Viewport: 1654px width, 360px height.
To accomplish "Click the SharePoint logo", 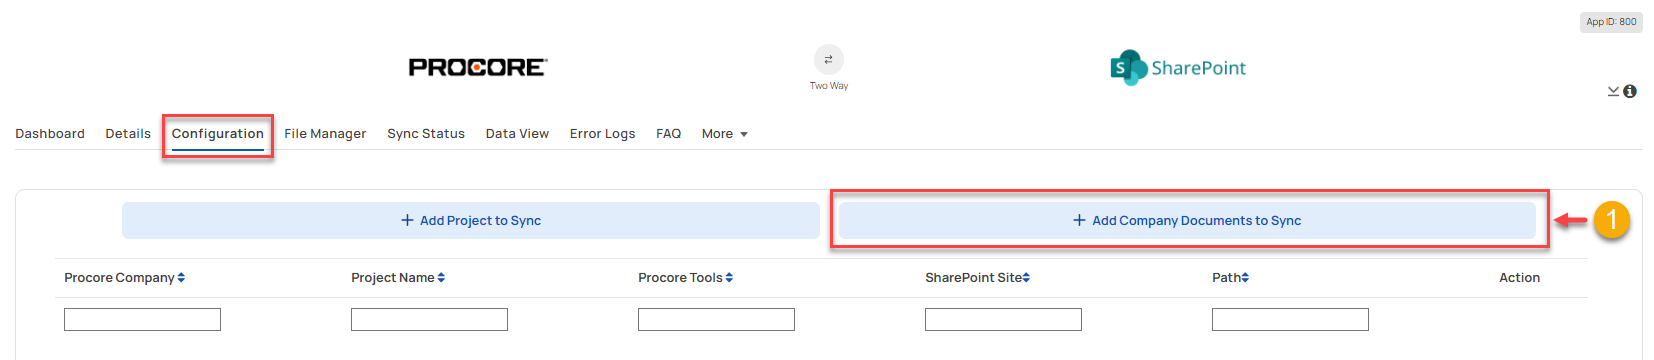I will coord(1178,68).
